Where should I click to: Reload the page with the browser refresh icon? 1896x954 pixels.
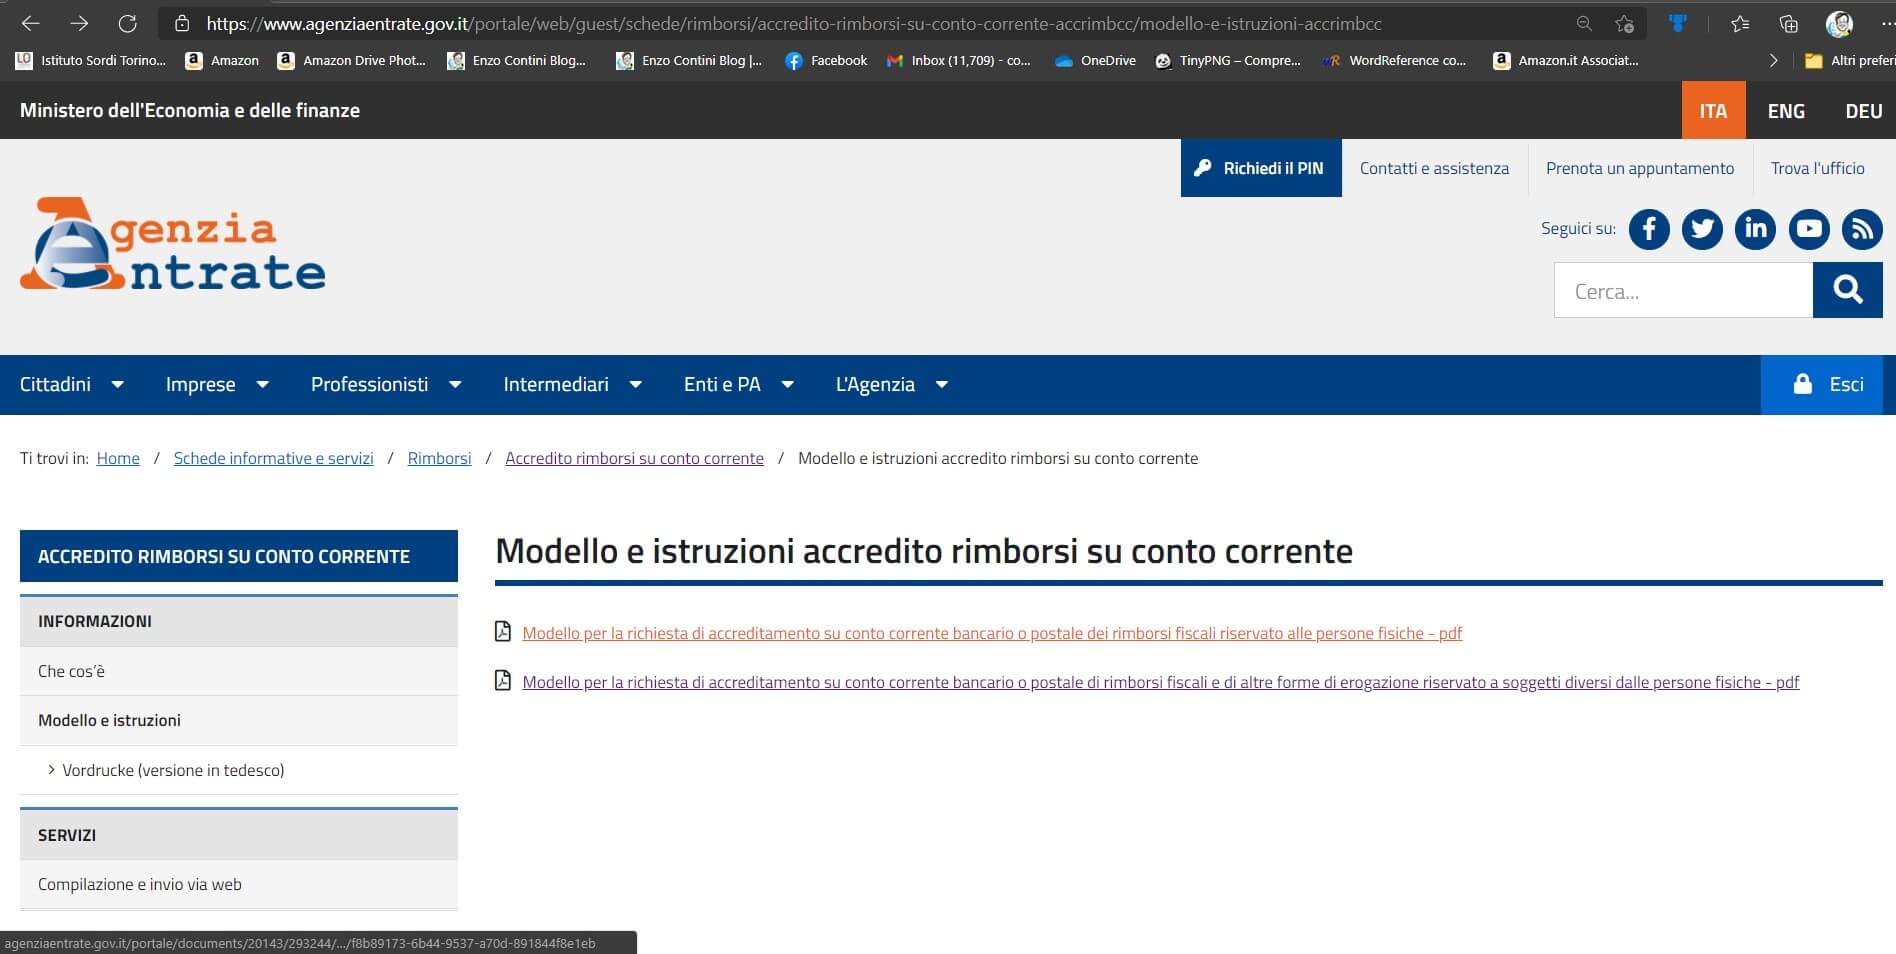coord(127,23)
